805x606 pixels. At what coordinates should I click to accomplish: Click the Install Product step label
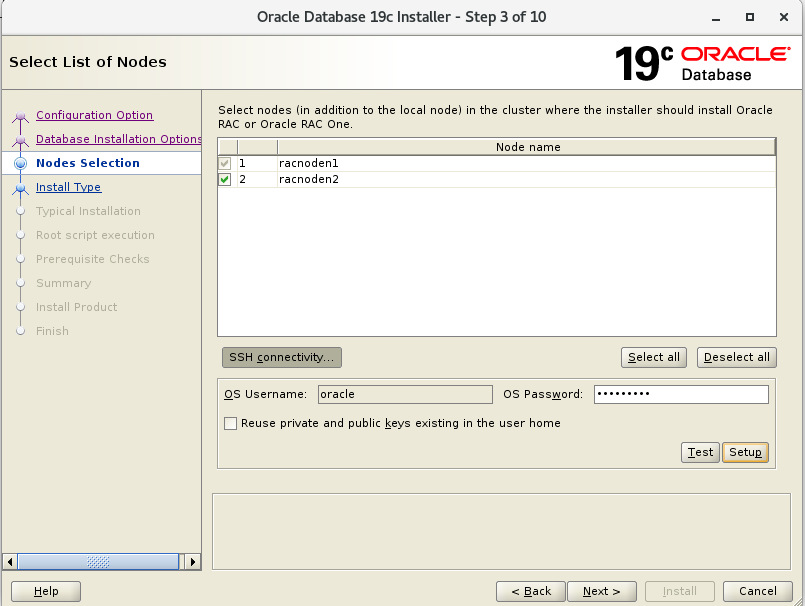pyautogui.click(x=76, y=307)
